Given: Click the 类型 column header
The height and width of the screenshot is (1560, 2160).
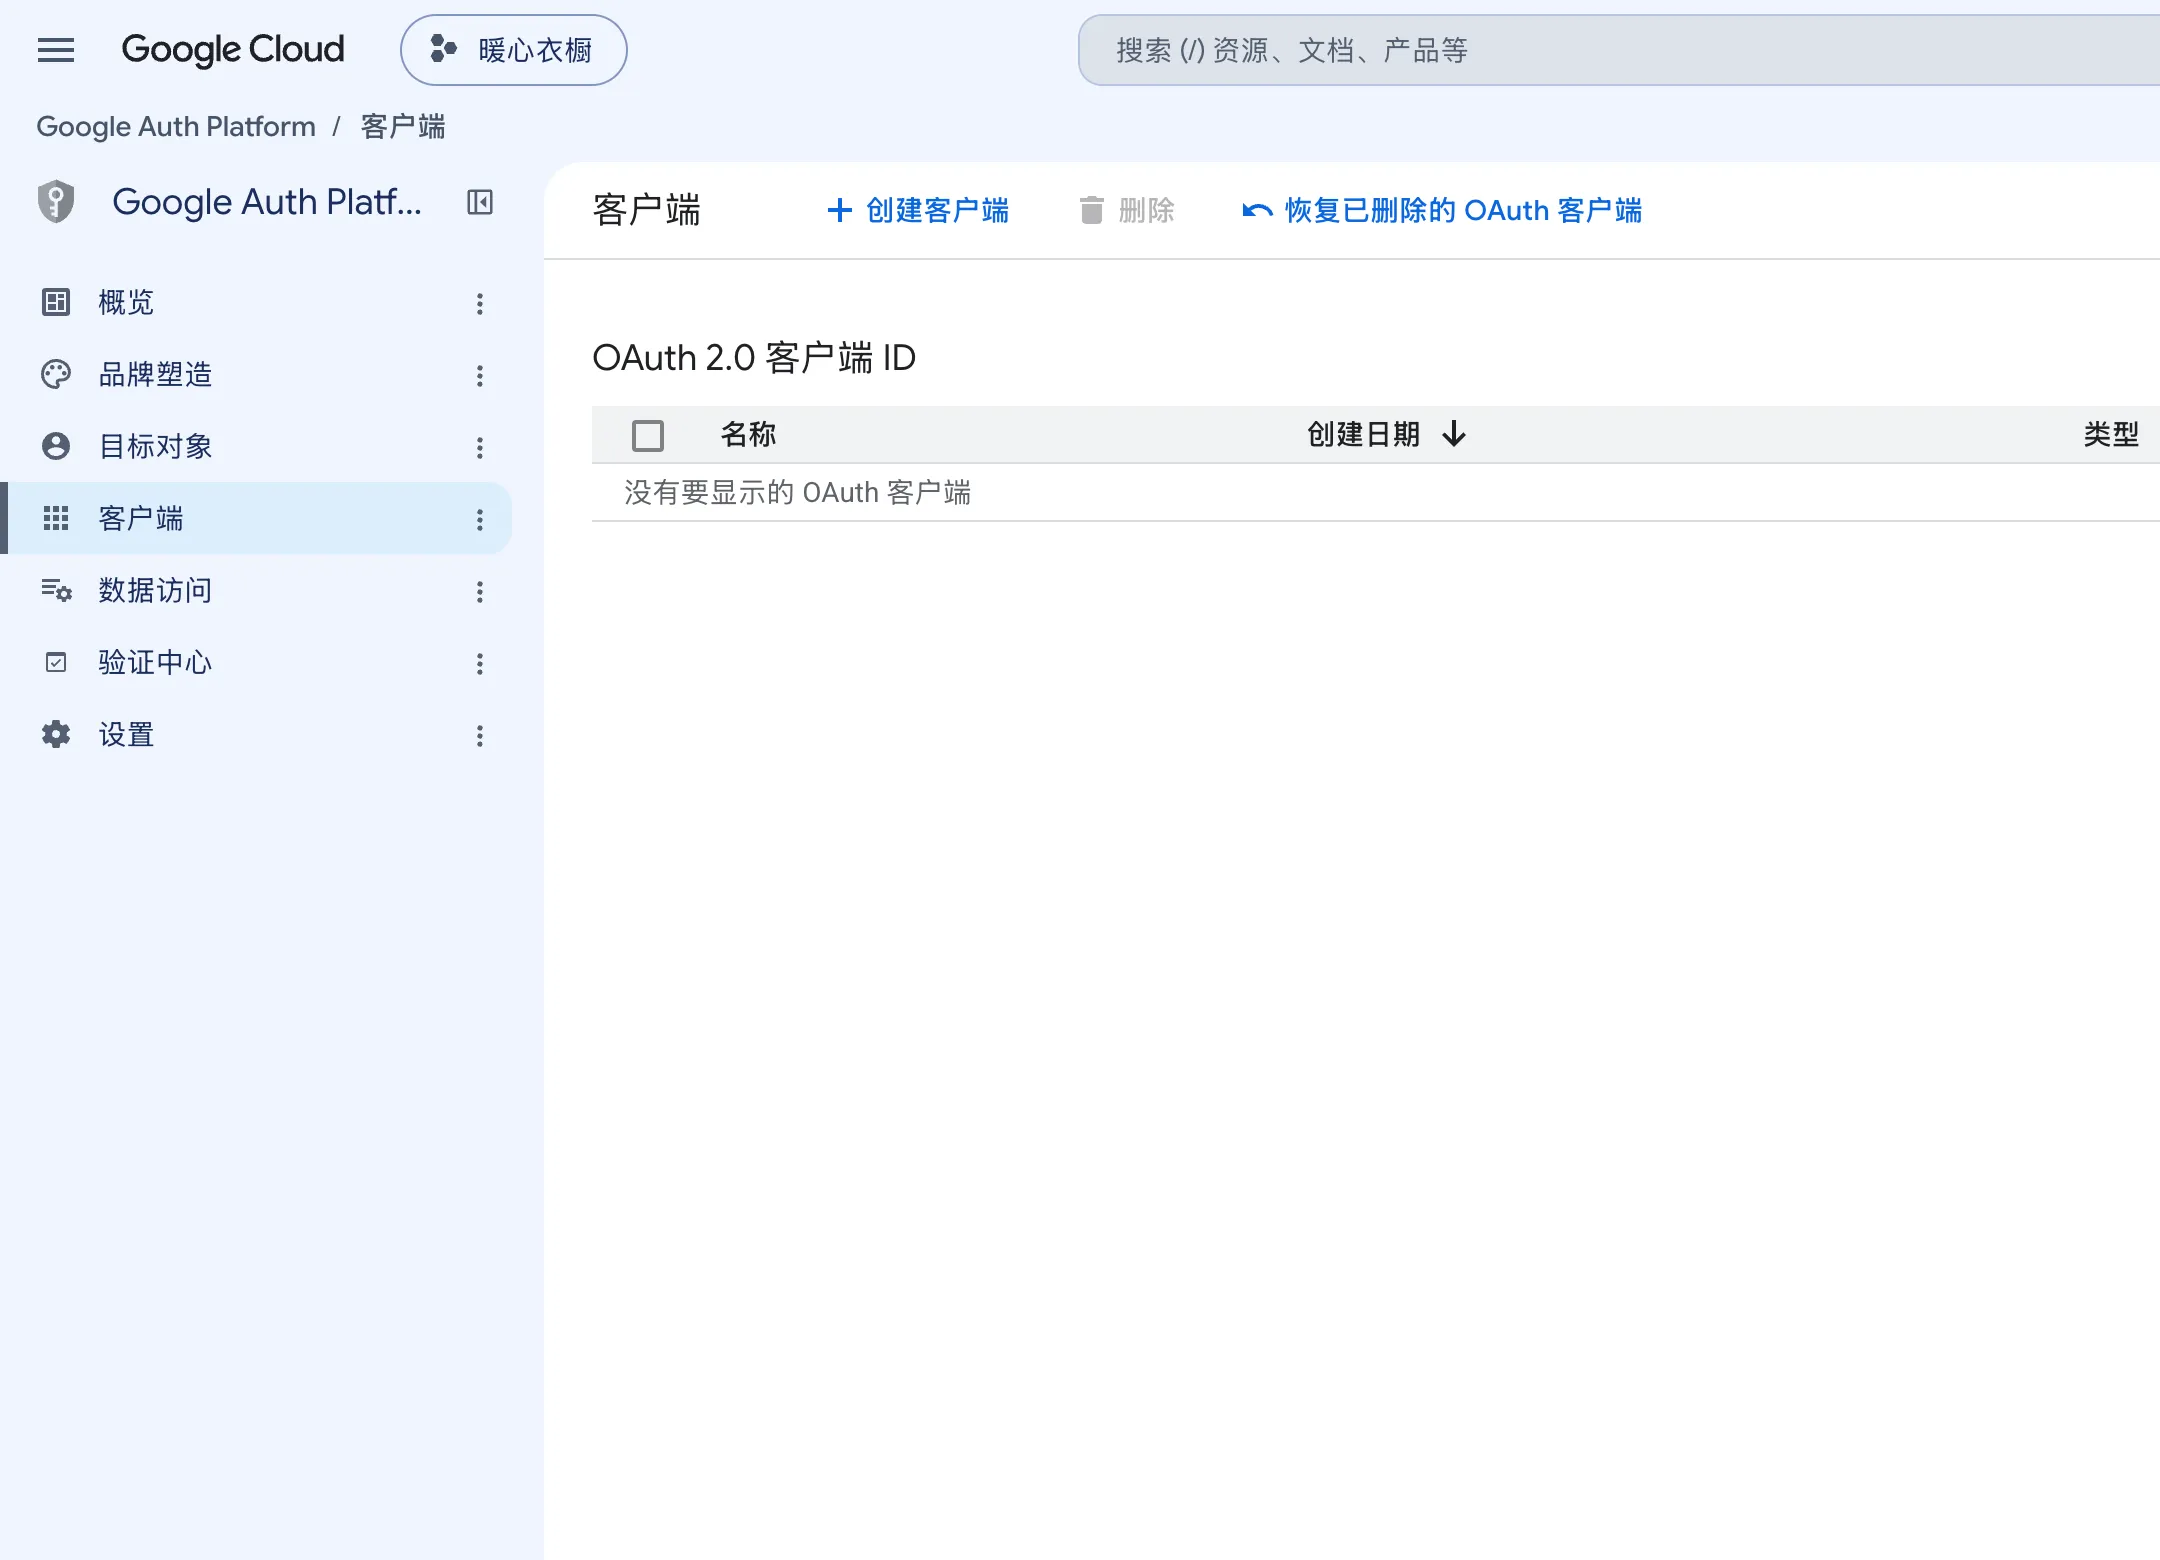Looking at the screenshot, I should (x=2111, y=434).
